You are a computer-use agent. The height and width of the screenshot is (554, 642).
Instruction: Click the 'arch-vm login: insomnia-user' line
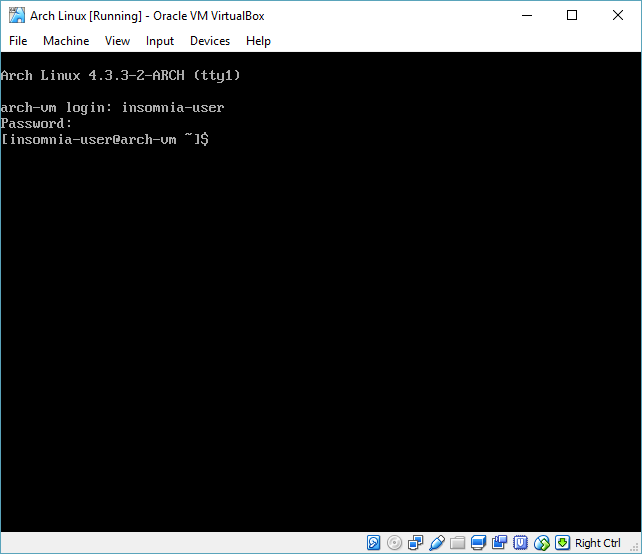(112, 107)
